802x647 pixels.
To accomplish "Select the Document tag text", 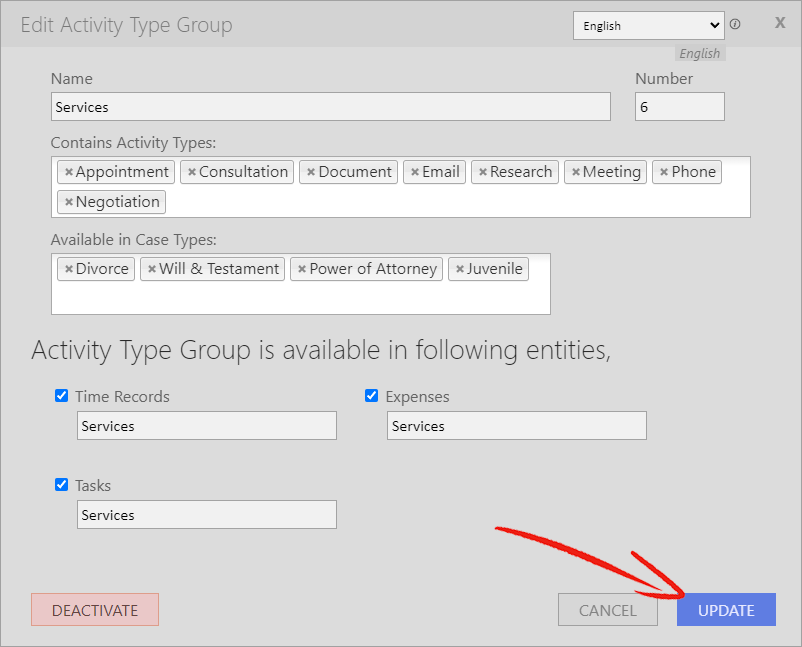I will click(x=355, y=172).
